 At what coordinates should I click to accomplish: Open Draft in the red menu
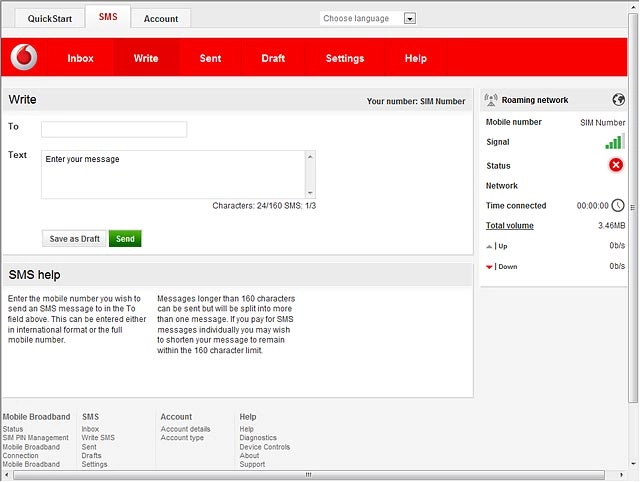(x=273, y=58)
